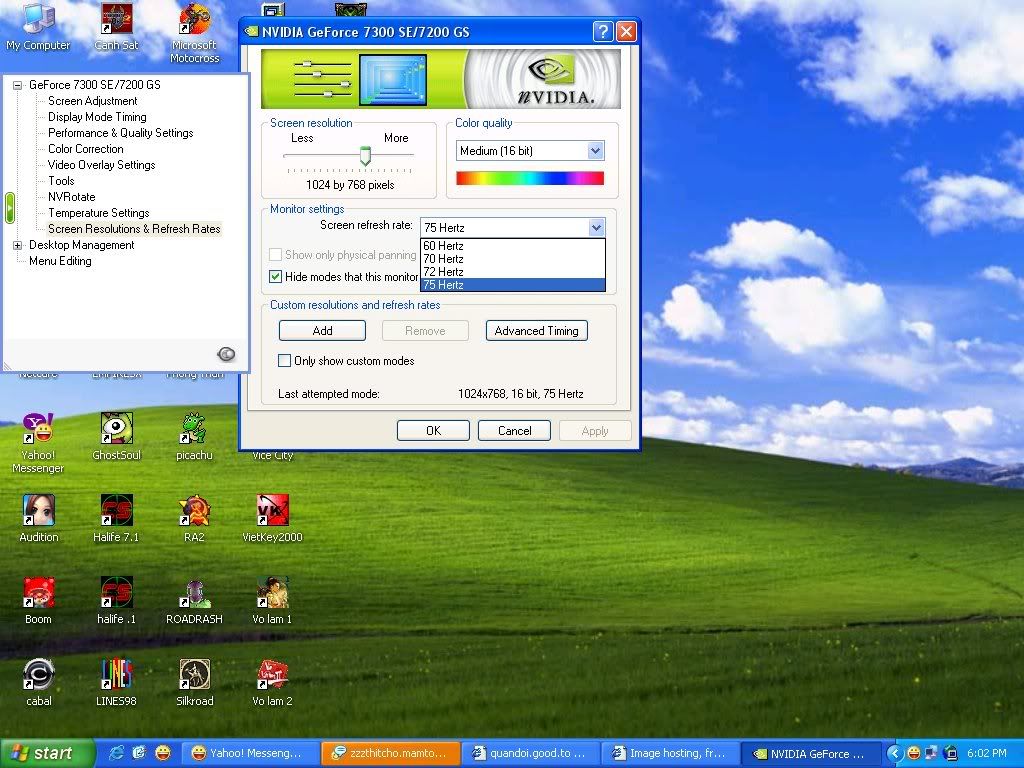Choose 75 Hertz from the list
Screen dimensions: 1024x768
513,285
